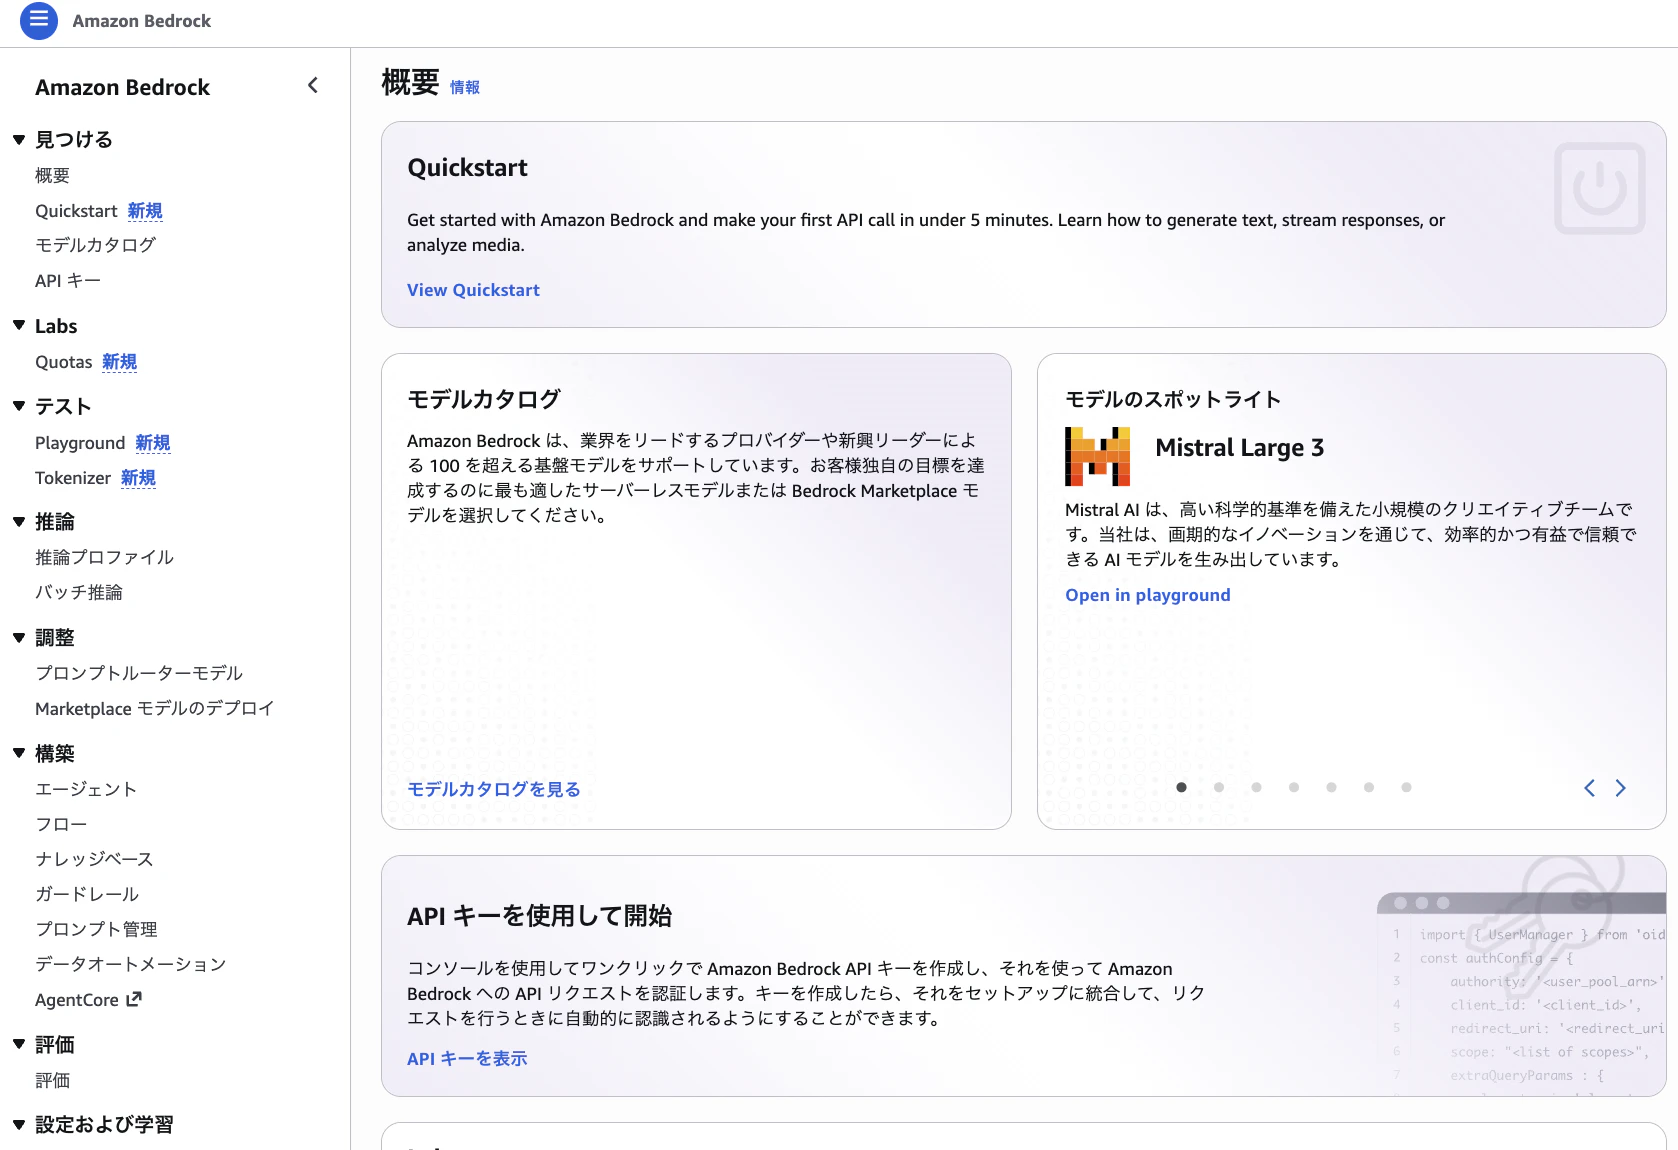1678x1150 pixels.
Task: Click モデルカタログを見る link
Action: 494,790
